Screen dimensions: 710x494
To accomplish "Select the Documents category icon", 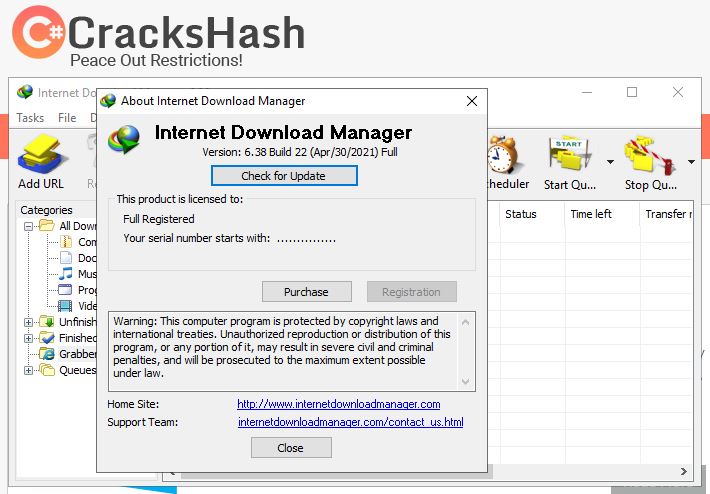I will pyautogui.click(x=66, y=258).
